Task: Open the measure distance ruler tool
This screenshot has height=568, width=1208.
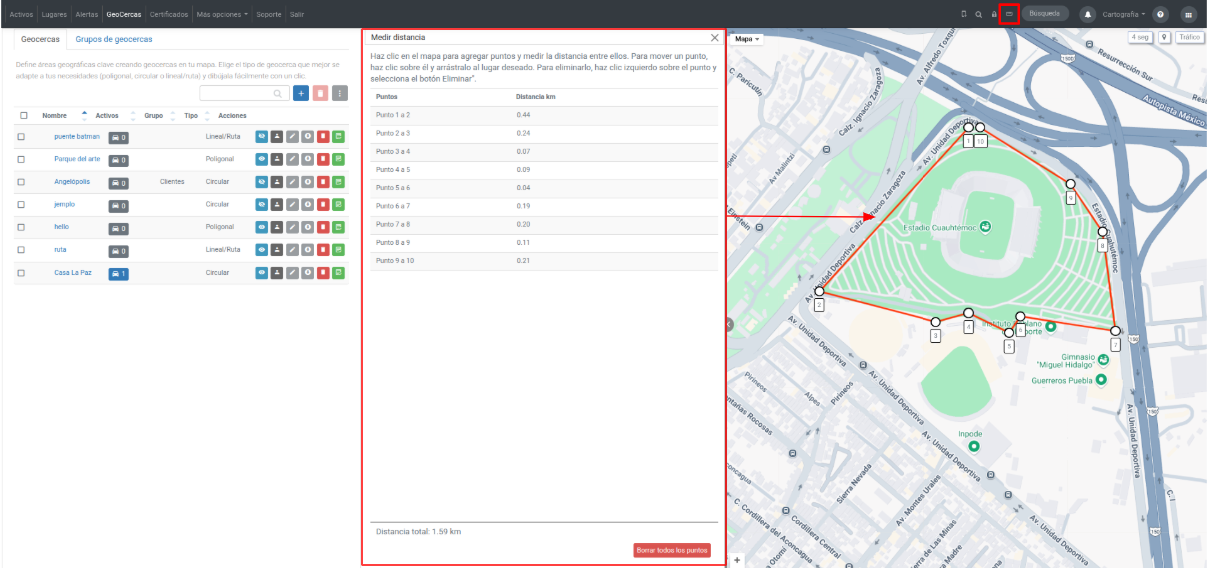Action: tap(1009, 14)
